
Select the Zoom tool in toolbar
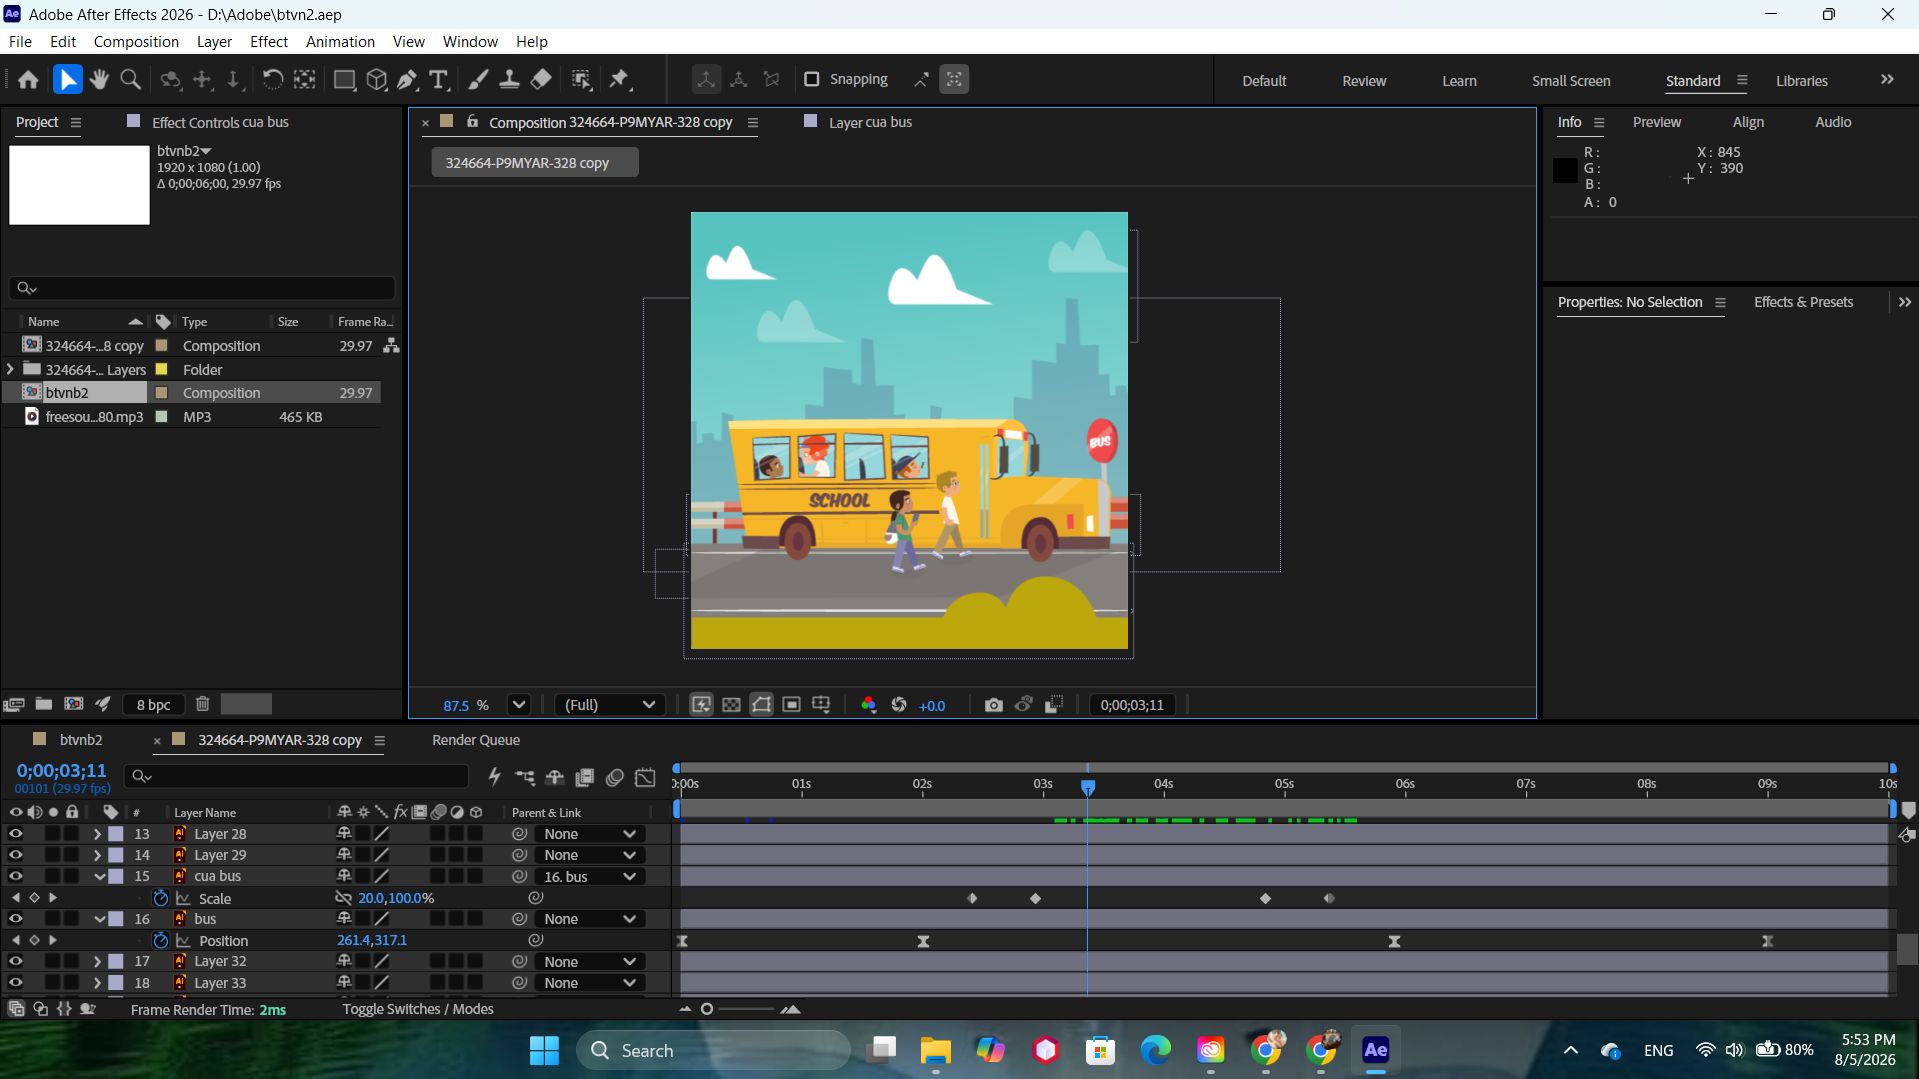[130, 80]
